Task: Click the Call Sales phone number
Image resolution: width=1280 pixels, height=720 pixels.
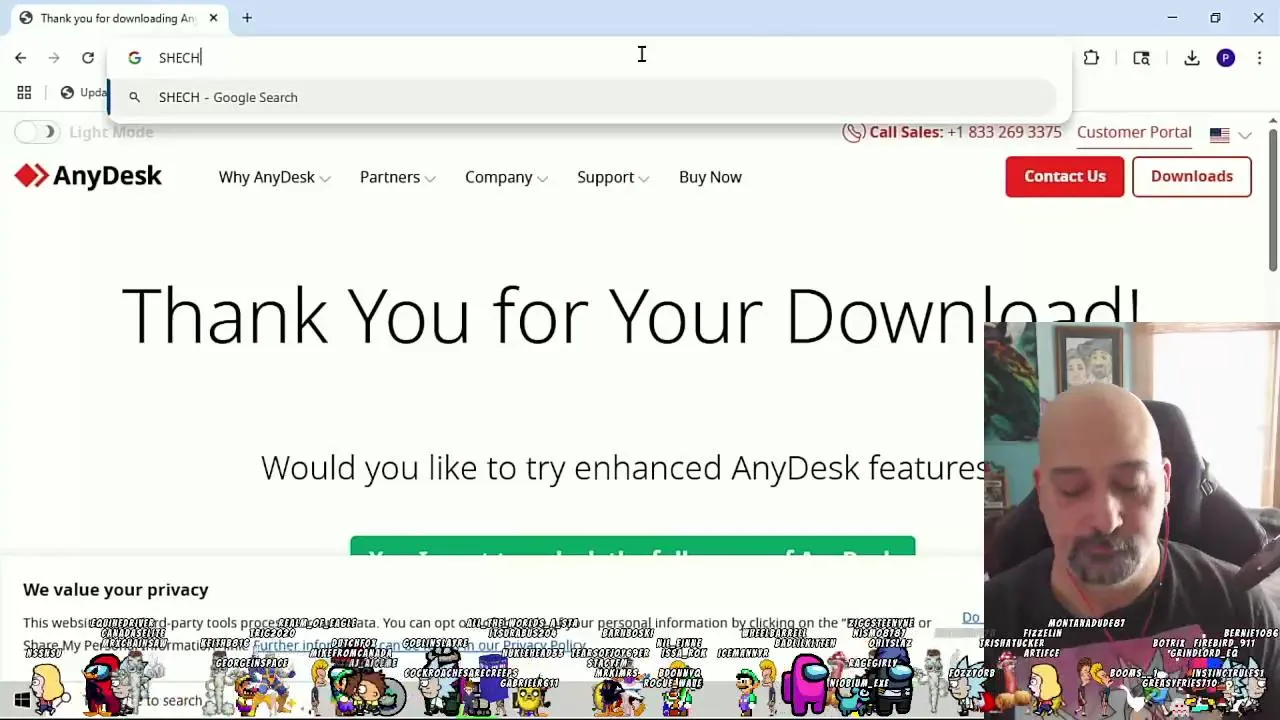Action: 1004,132
